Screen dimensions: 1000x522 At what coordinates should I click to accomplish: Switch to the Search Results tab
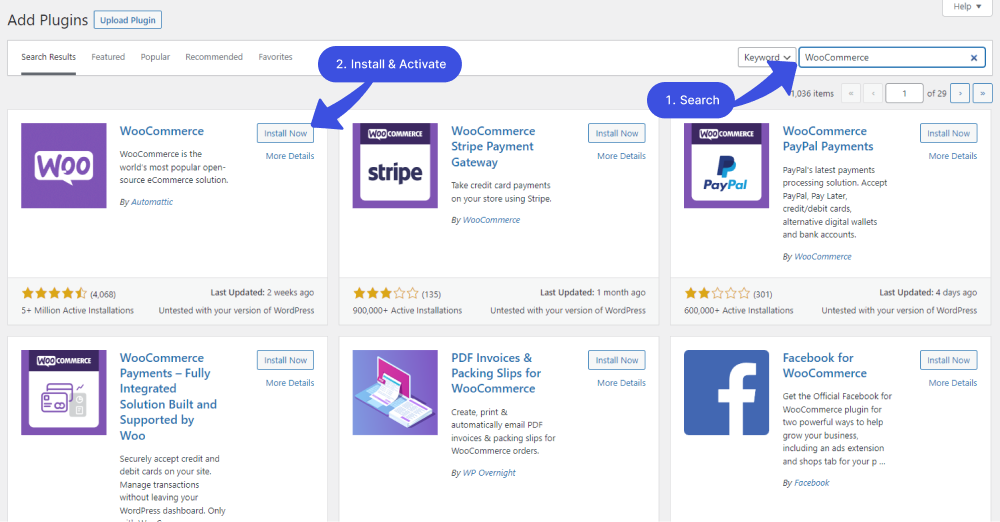tap(48, 57)
